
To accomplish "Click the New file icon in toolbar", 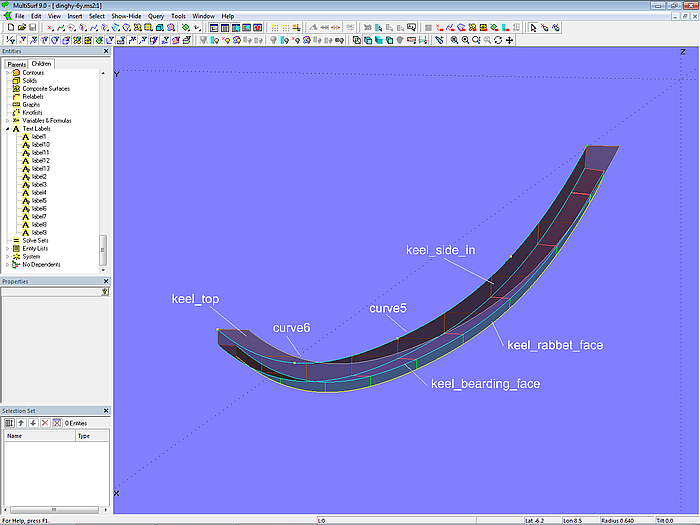I will (x=10, y=28).
